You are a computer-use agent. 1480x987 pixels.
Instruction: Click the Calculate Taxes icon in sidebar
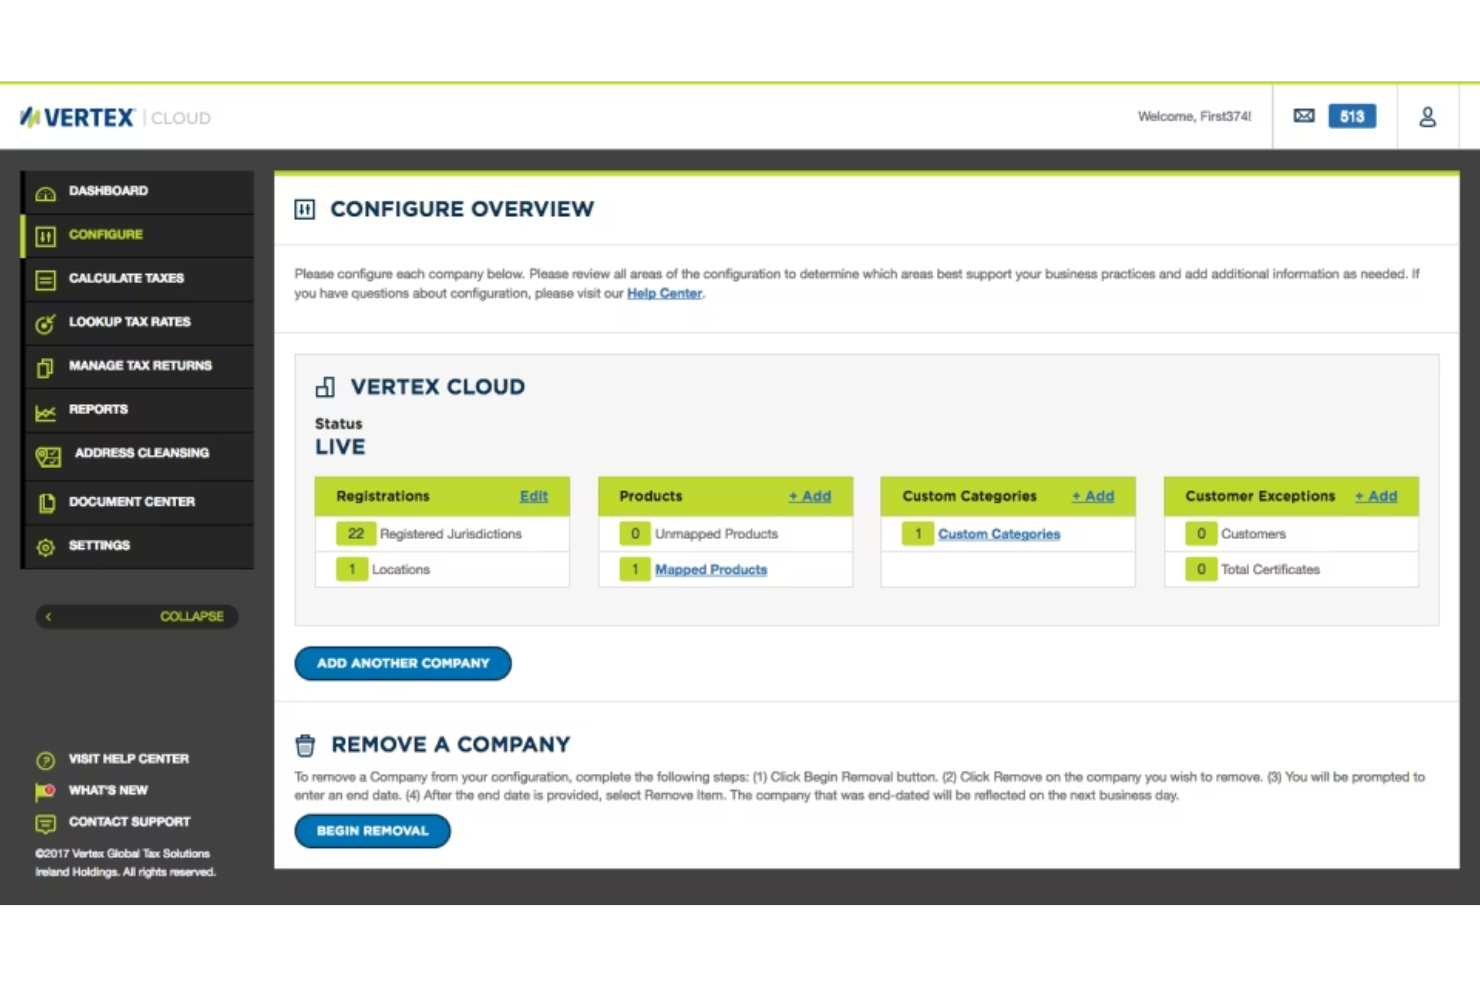[x=45, y=280]
